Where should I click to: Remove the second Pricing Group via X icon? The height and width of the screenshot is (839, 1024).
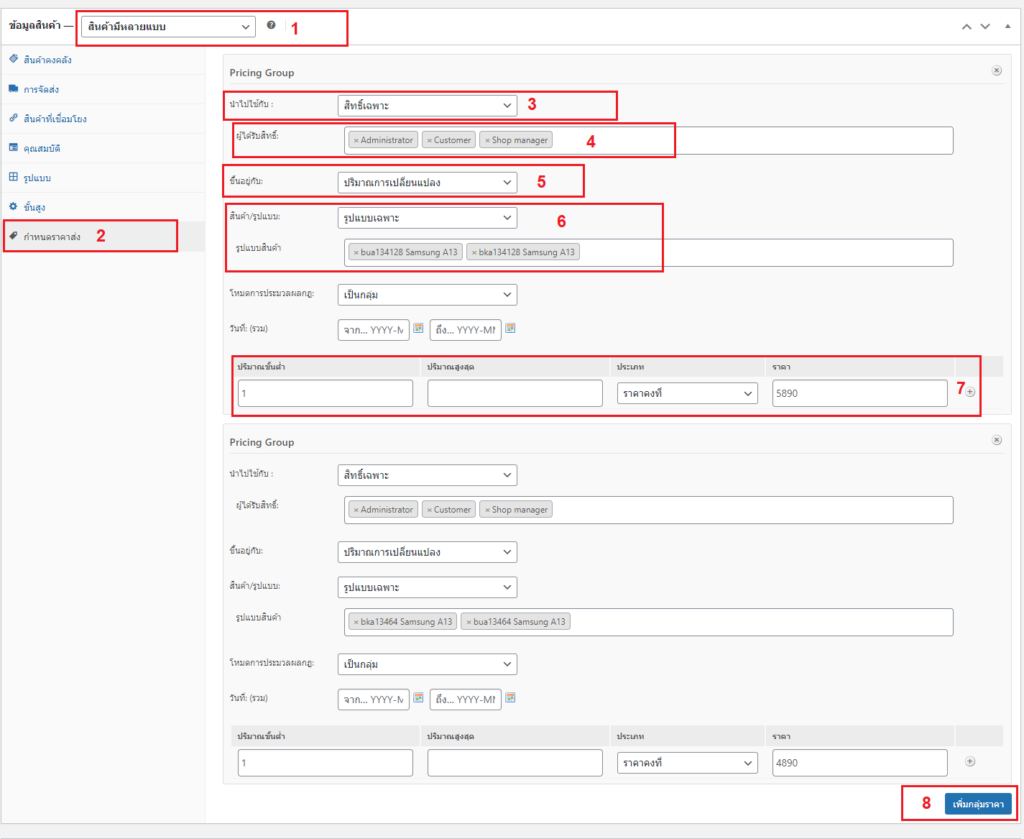coord(996,440)
